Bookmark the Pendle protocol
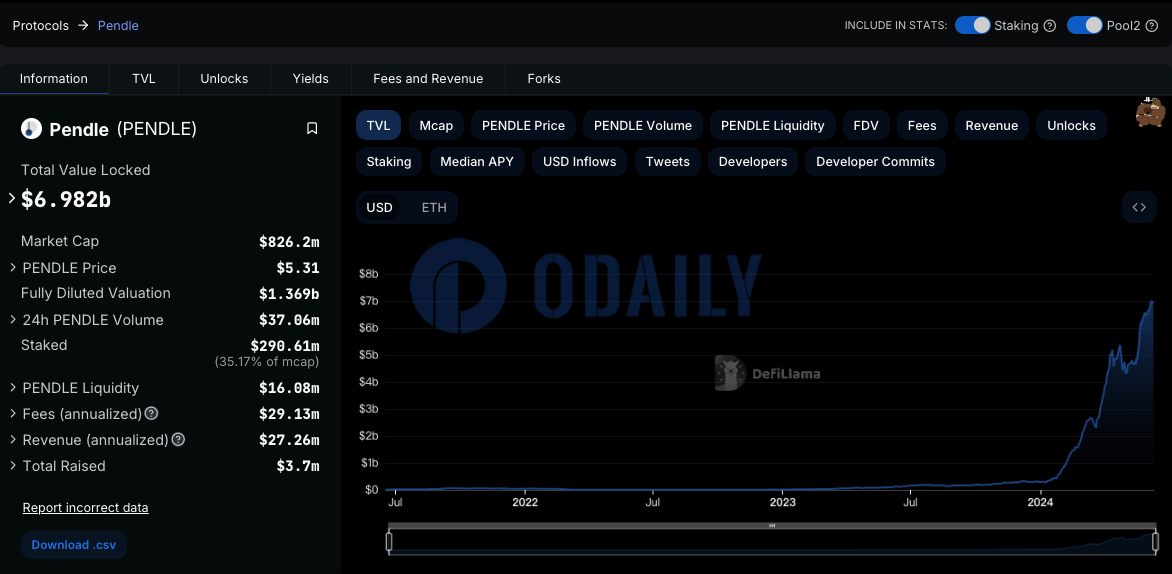This screenshot has height=574, width=1172. (x=312, y=129)
